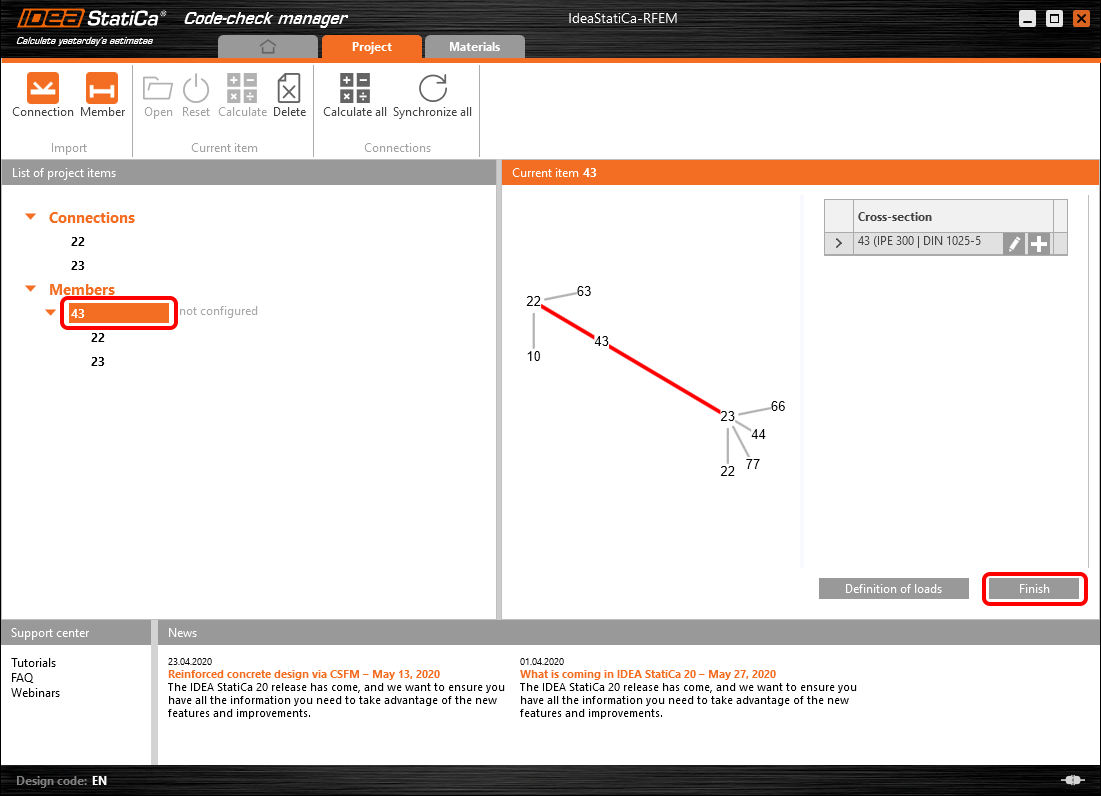The width and height of the screenshot is (1101, 796).
Task: Click member label 63 in diagram
Action: click(584, 291)
